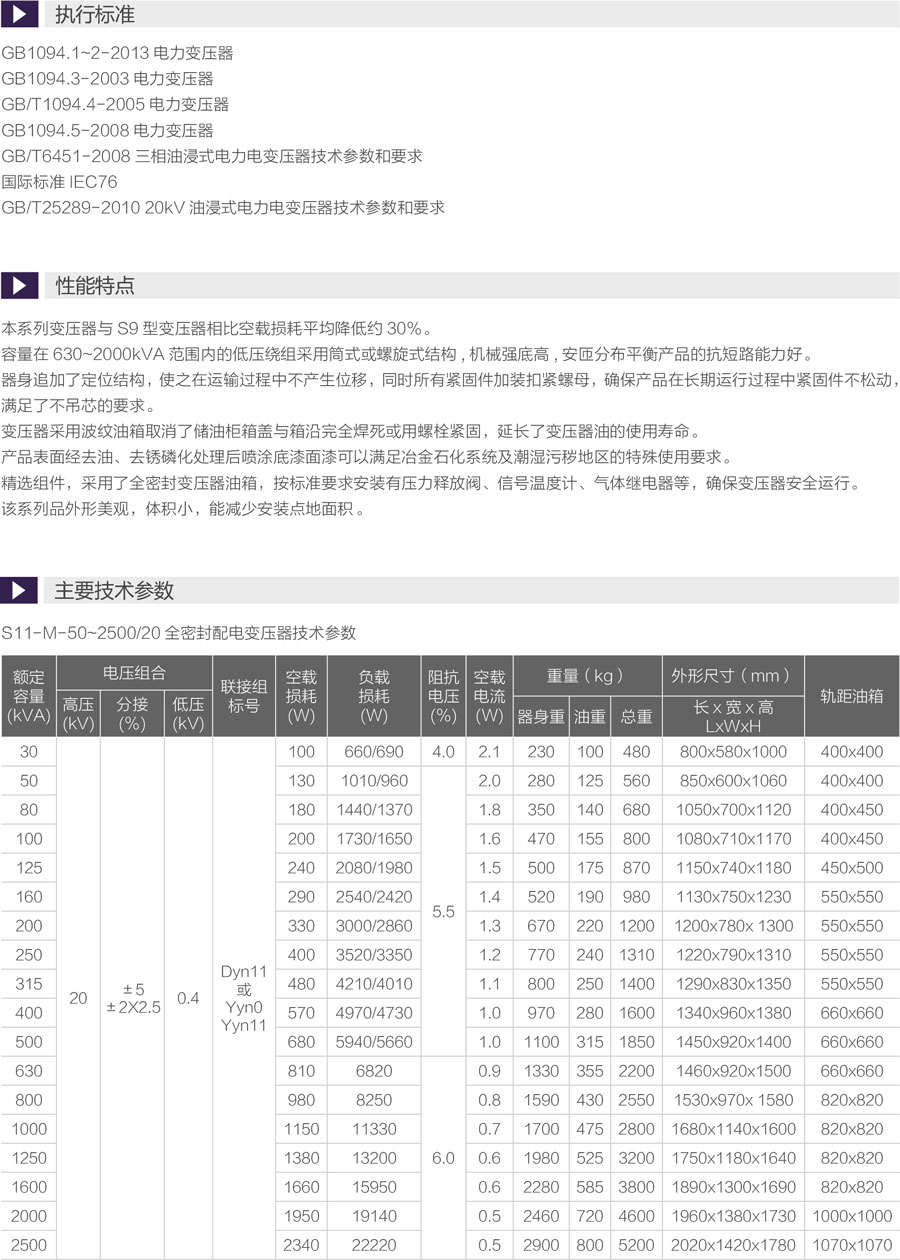Click the arrow icon beside 性能特点 heading
Screen dimensions: 900x1260
pos(18,285)
